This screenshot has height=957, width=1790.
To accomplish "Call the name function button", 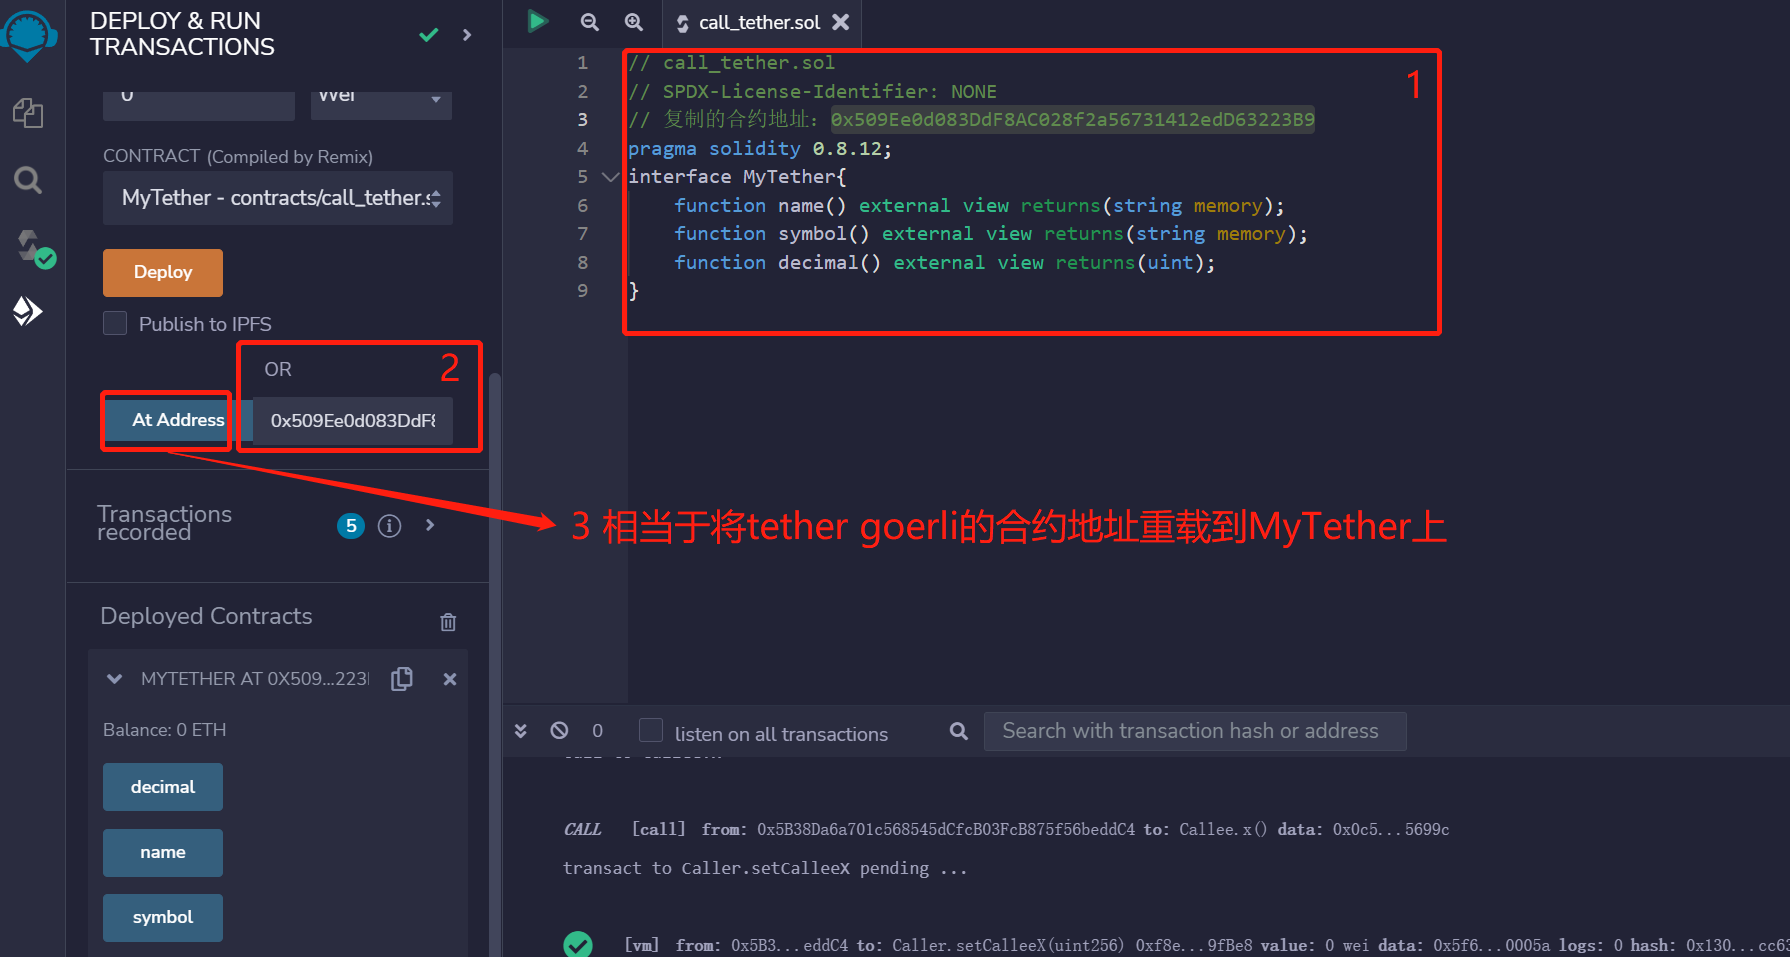I will coord(163,853).
